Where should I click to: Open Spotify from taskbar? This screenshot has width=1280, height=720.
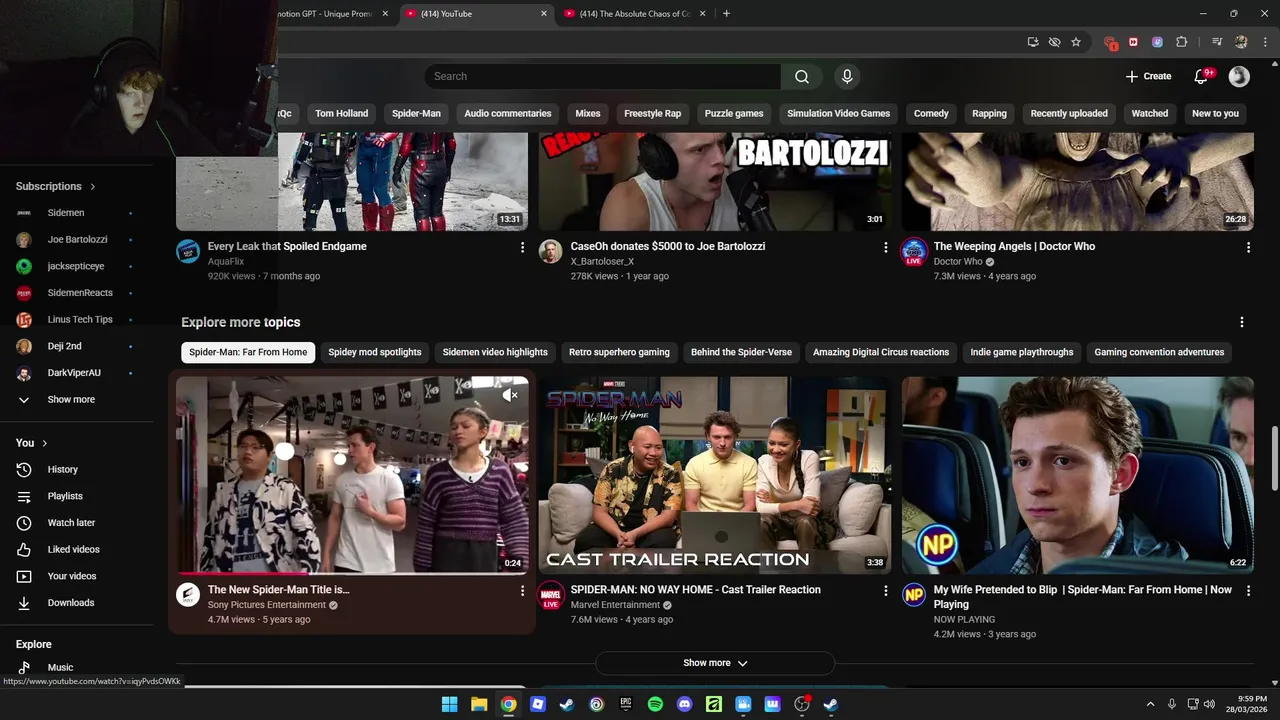pyautogui.click(x=655, y=704)
